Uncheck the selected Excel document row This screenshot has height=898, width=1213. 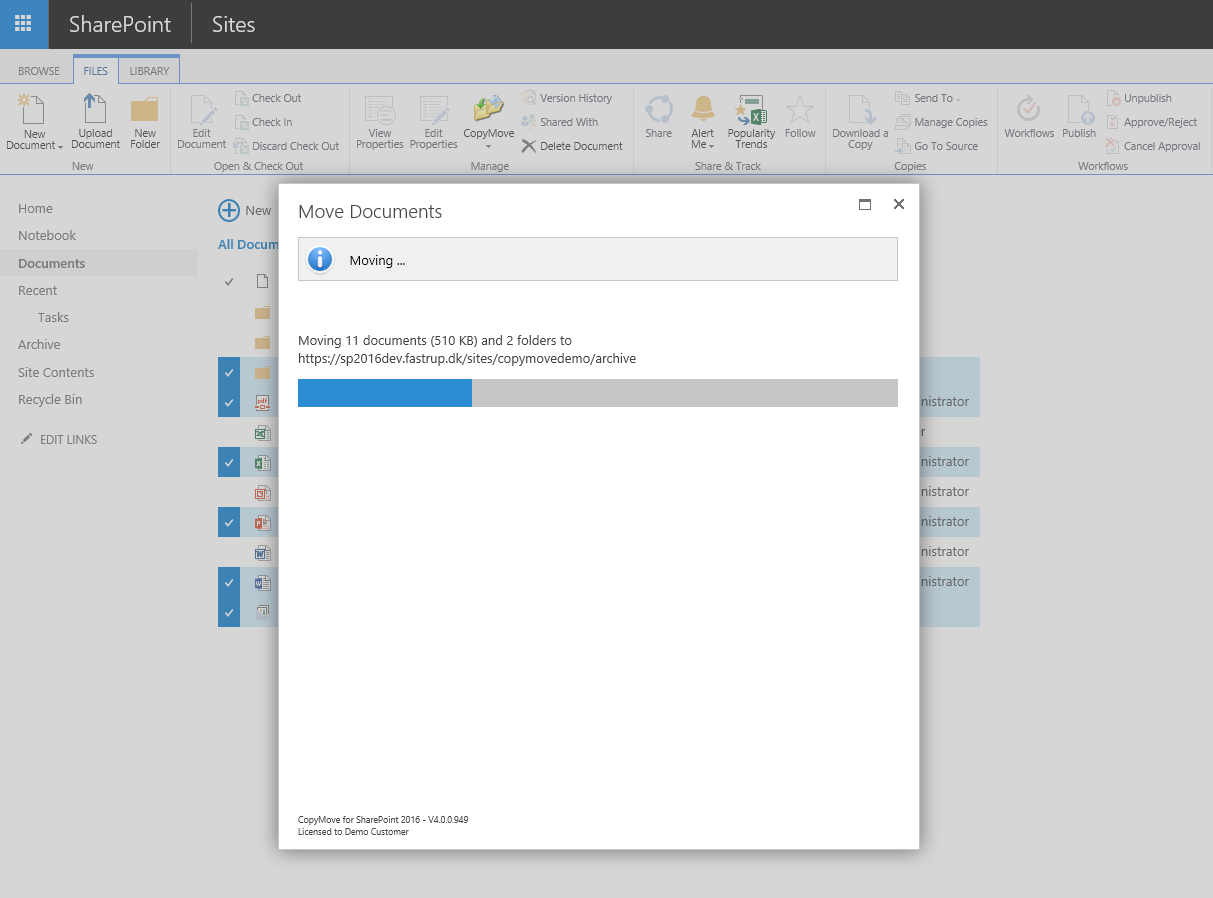(229, 462)
